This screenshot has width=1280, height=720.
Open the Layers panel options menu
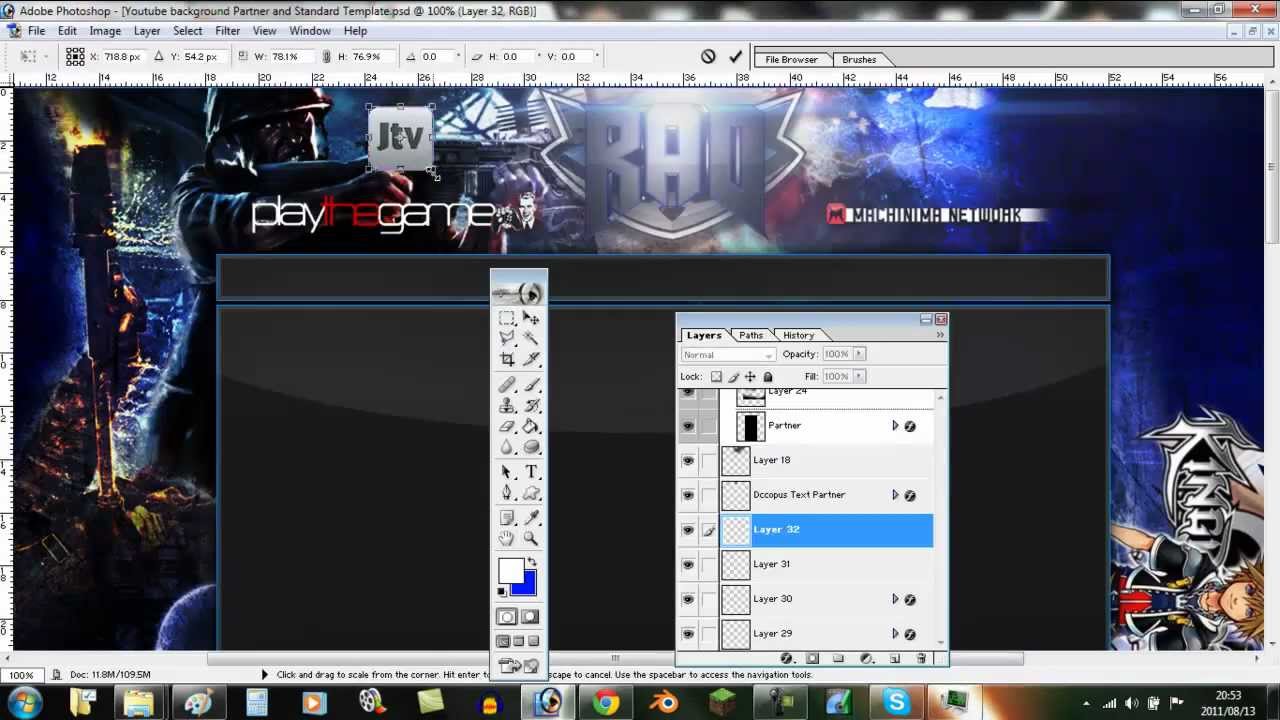(x=939, y=335)
